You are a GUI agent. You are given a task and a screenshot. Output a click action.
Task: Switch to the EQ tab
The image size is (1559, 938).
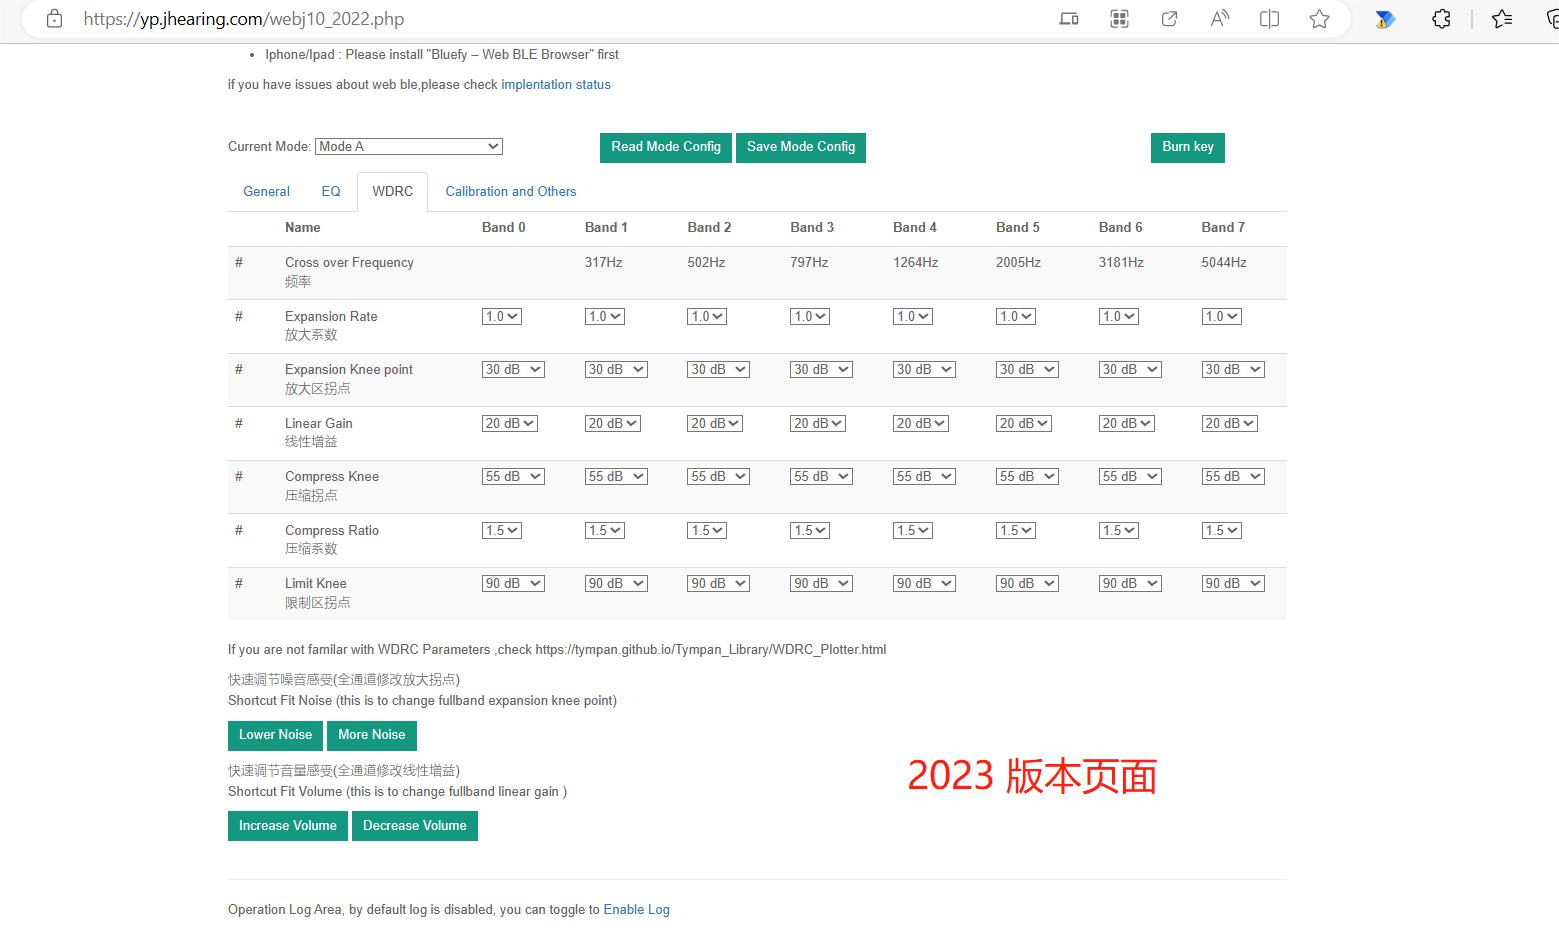tap(331, 191)
